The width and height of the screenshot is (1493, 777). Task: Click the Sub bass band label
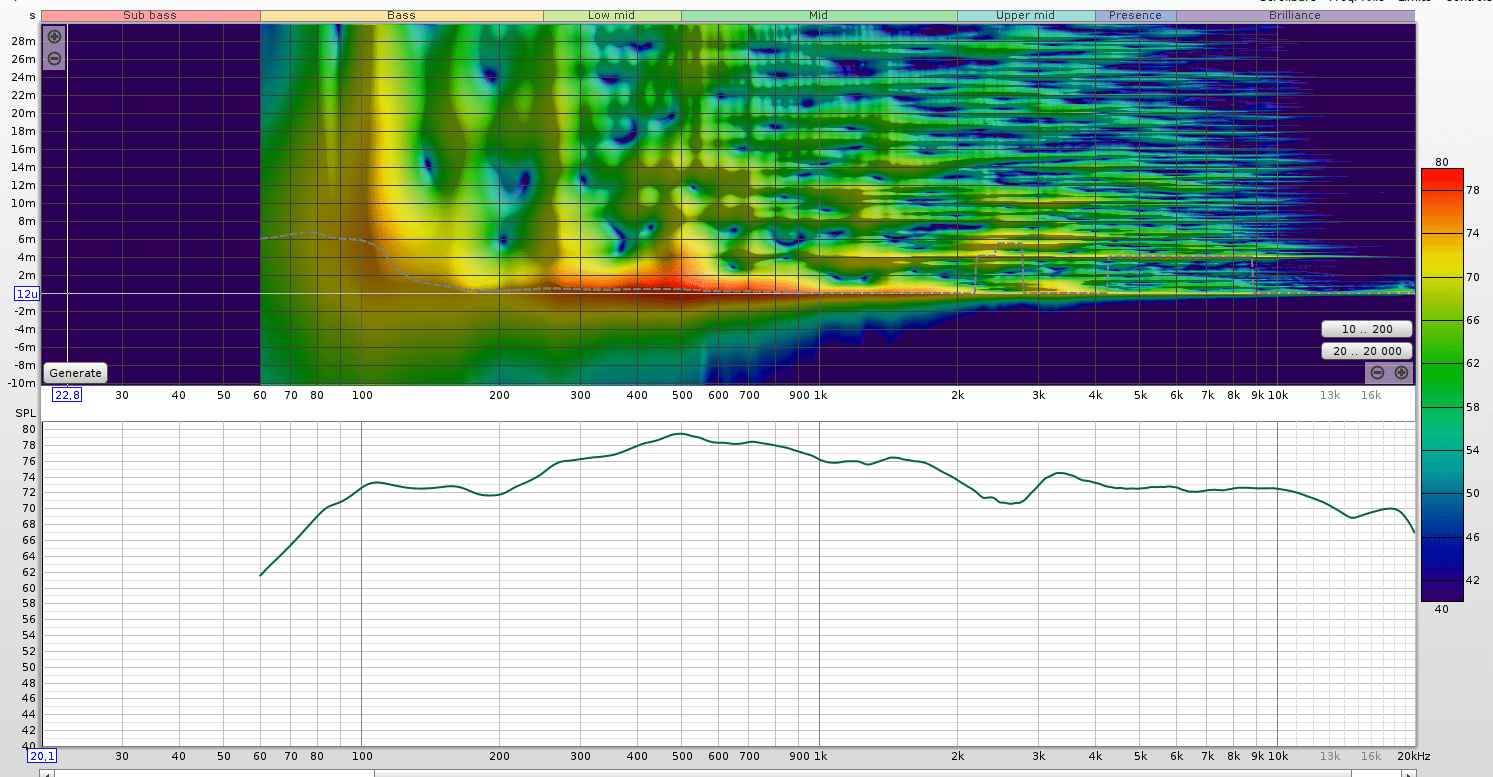(150, 16)
